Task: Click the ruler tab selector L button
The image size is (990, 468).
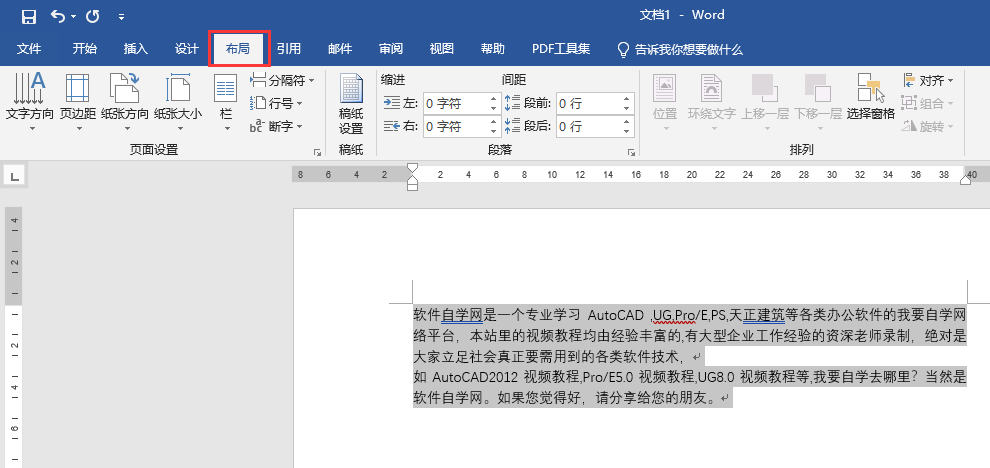Action: 15,176
